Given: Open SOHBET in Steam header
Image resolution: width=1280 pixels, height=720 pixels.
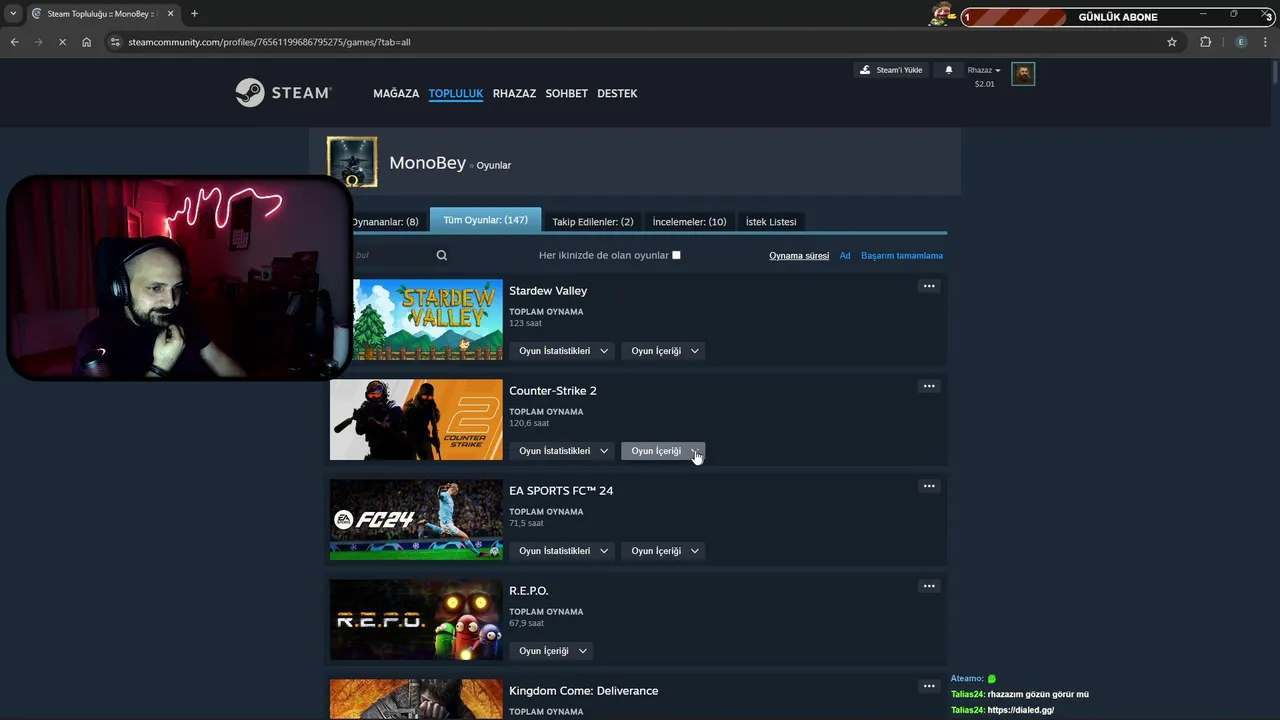Looking at the screenshot, I should [566, 93].
